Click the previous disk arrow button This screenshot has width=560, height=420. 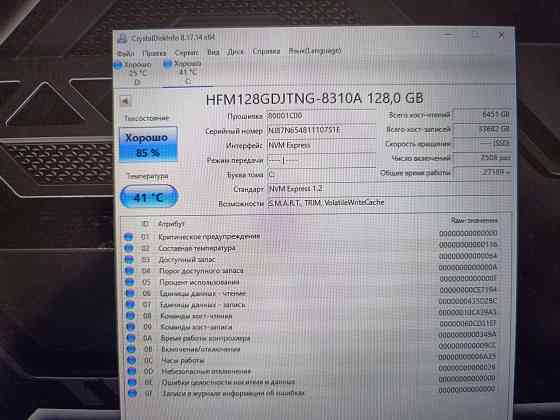(125, 101)
